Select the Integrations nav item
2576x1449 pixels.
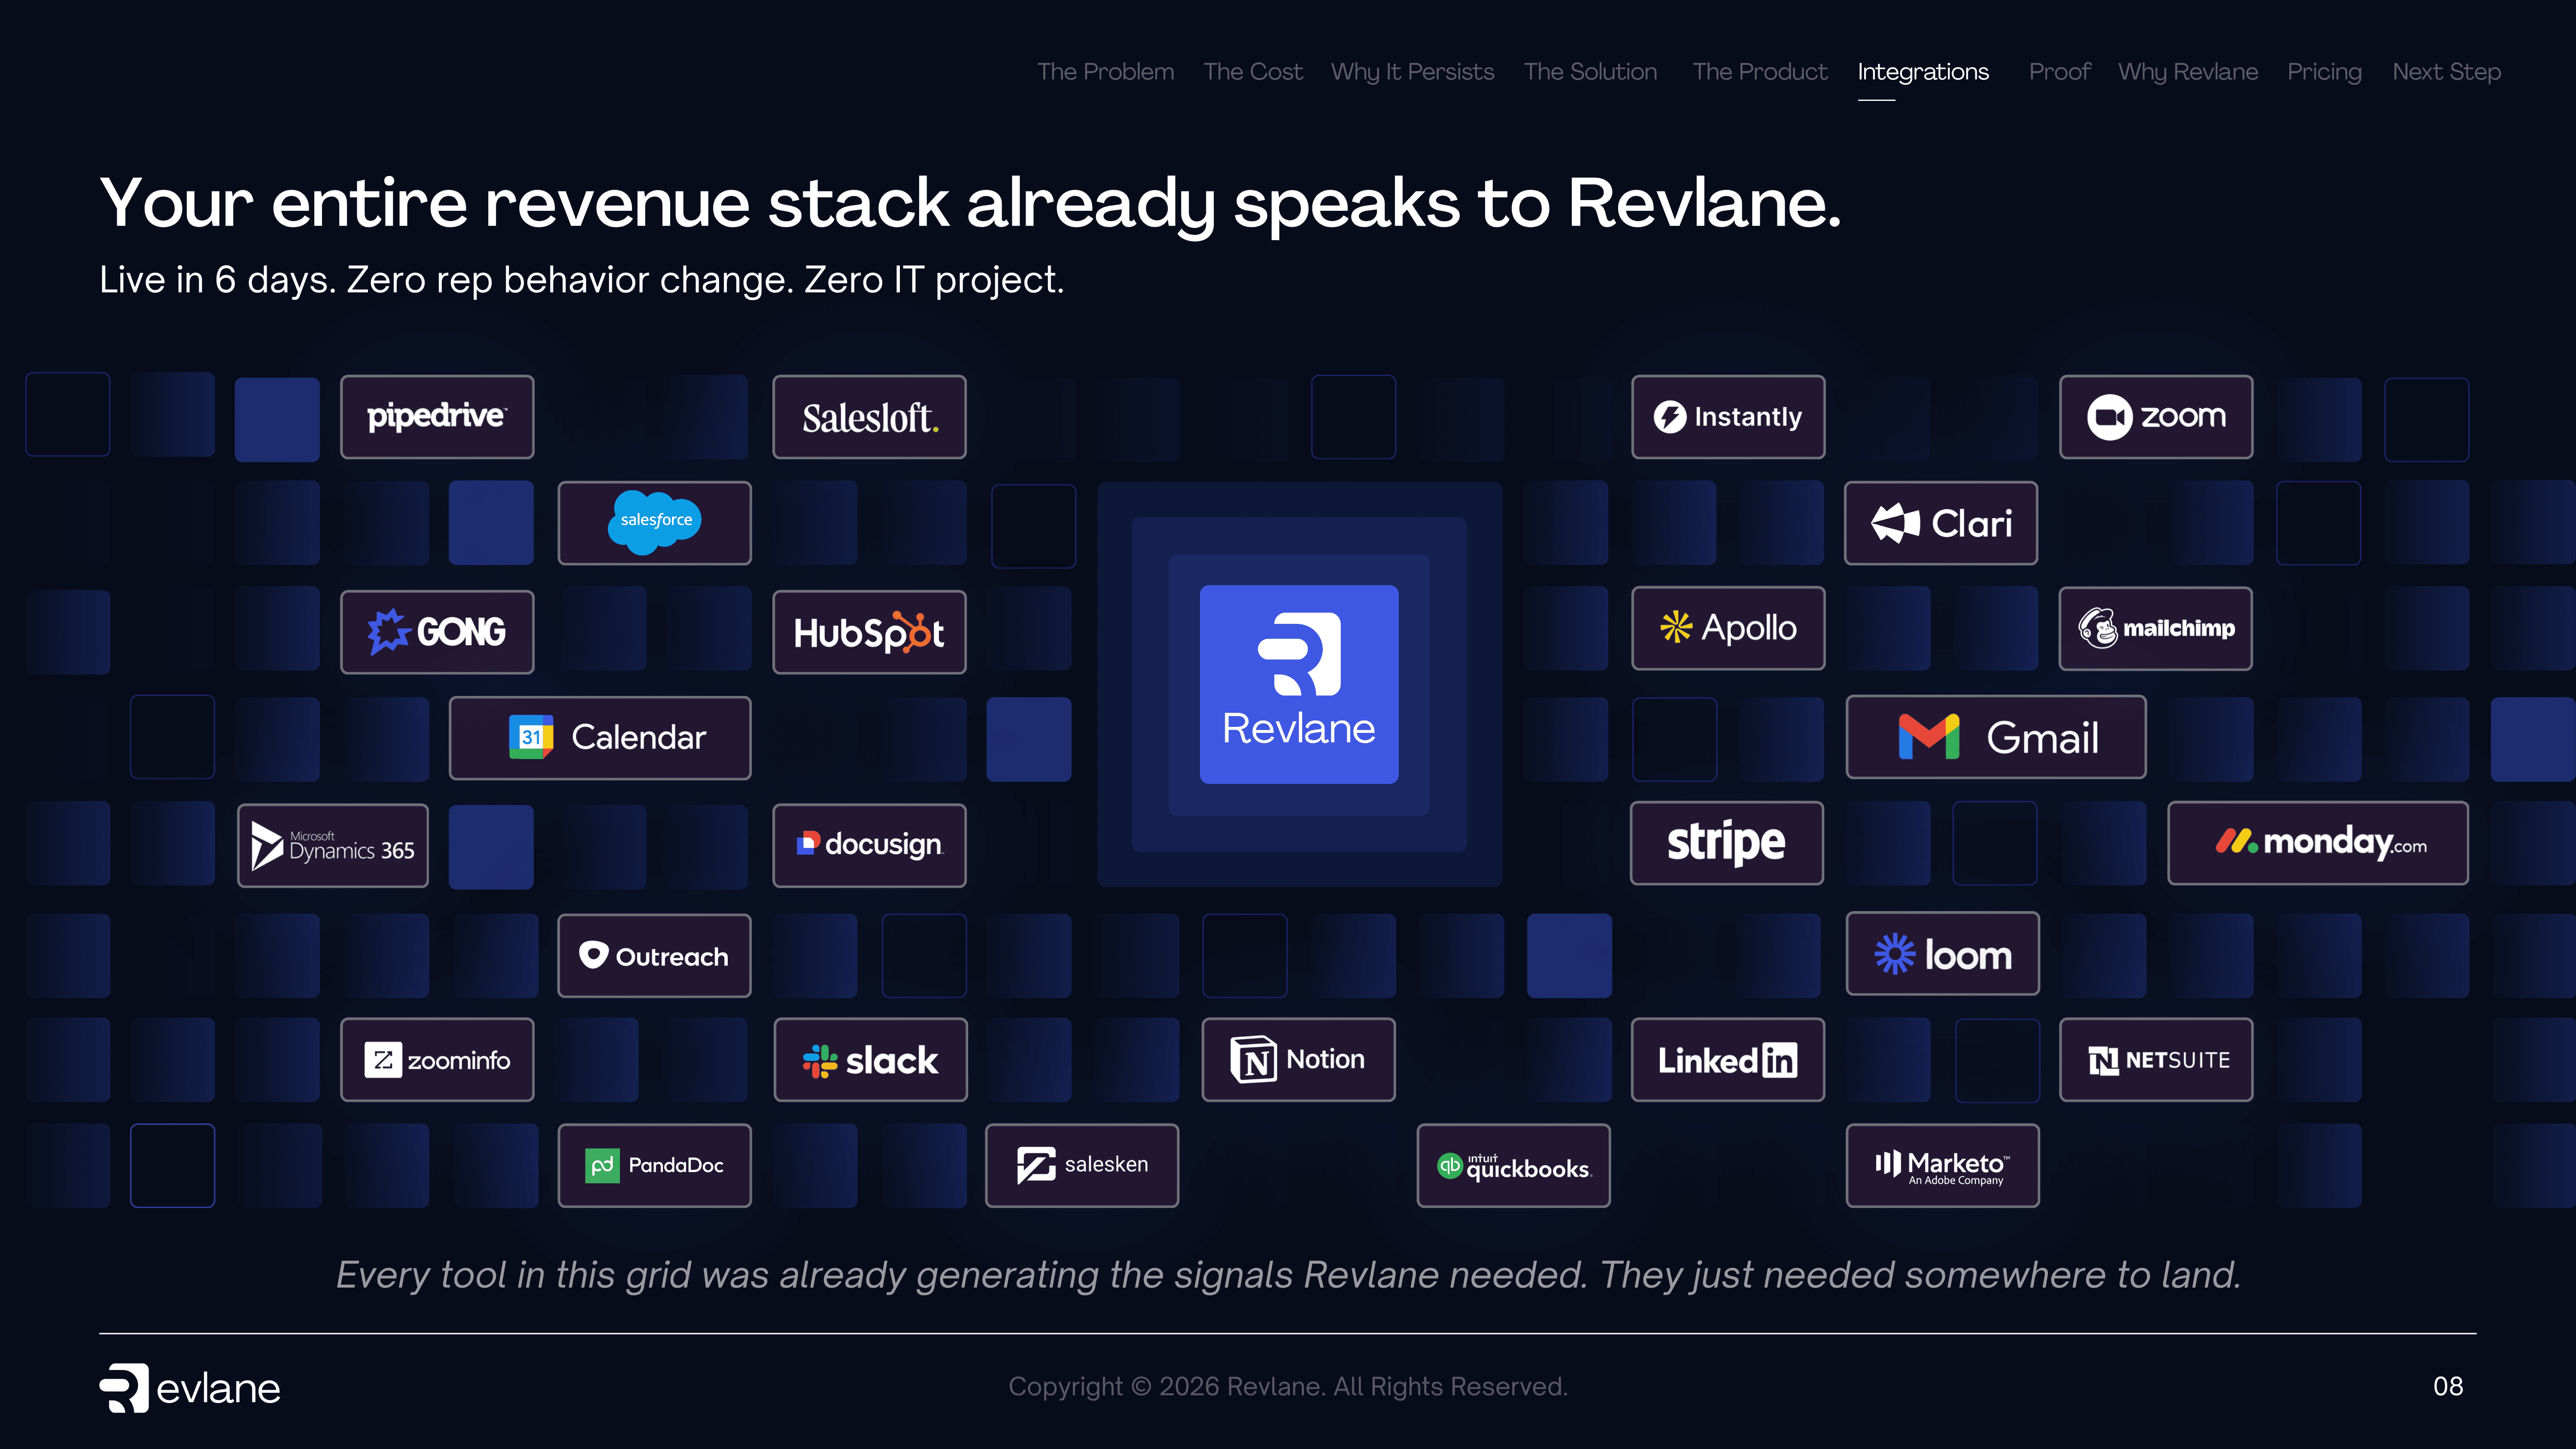tap(1923, 72)
